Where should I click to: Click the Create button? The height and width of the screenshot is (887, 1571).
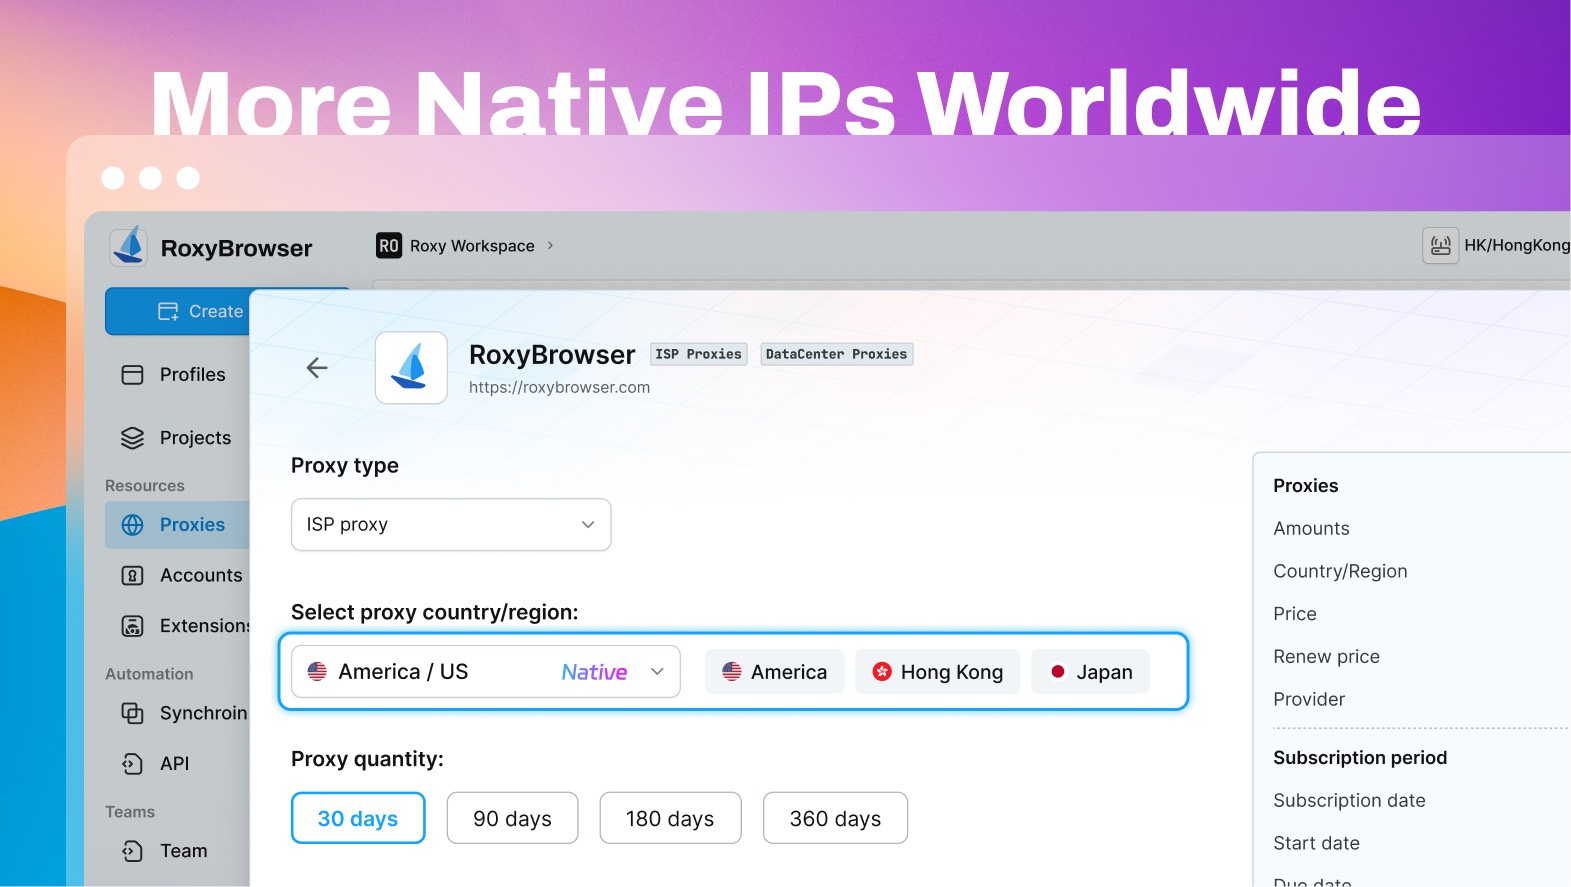(200, 312)
